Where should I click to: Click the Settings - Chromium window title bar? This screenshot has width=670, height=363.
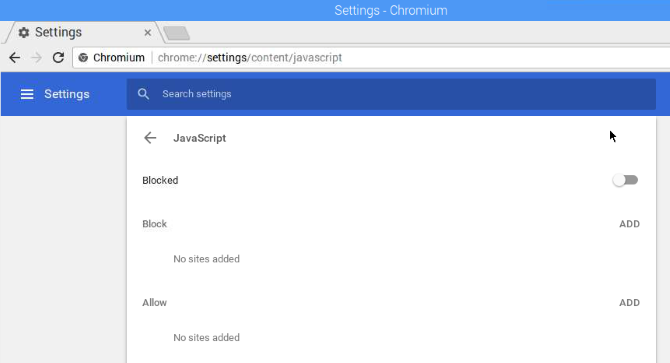click(335, 10)
